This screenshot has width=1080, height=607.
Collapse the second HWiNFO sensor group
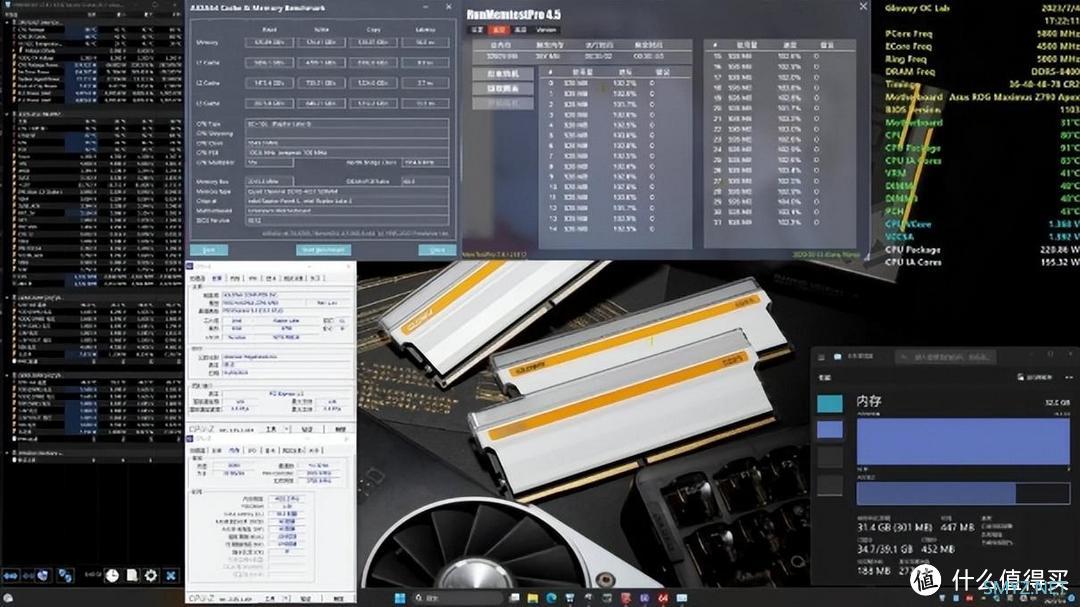point(7,114)
